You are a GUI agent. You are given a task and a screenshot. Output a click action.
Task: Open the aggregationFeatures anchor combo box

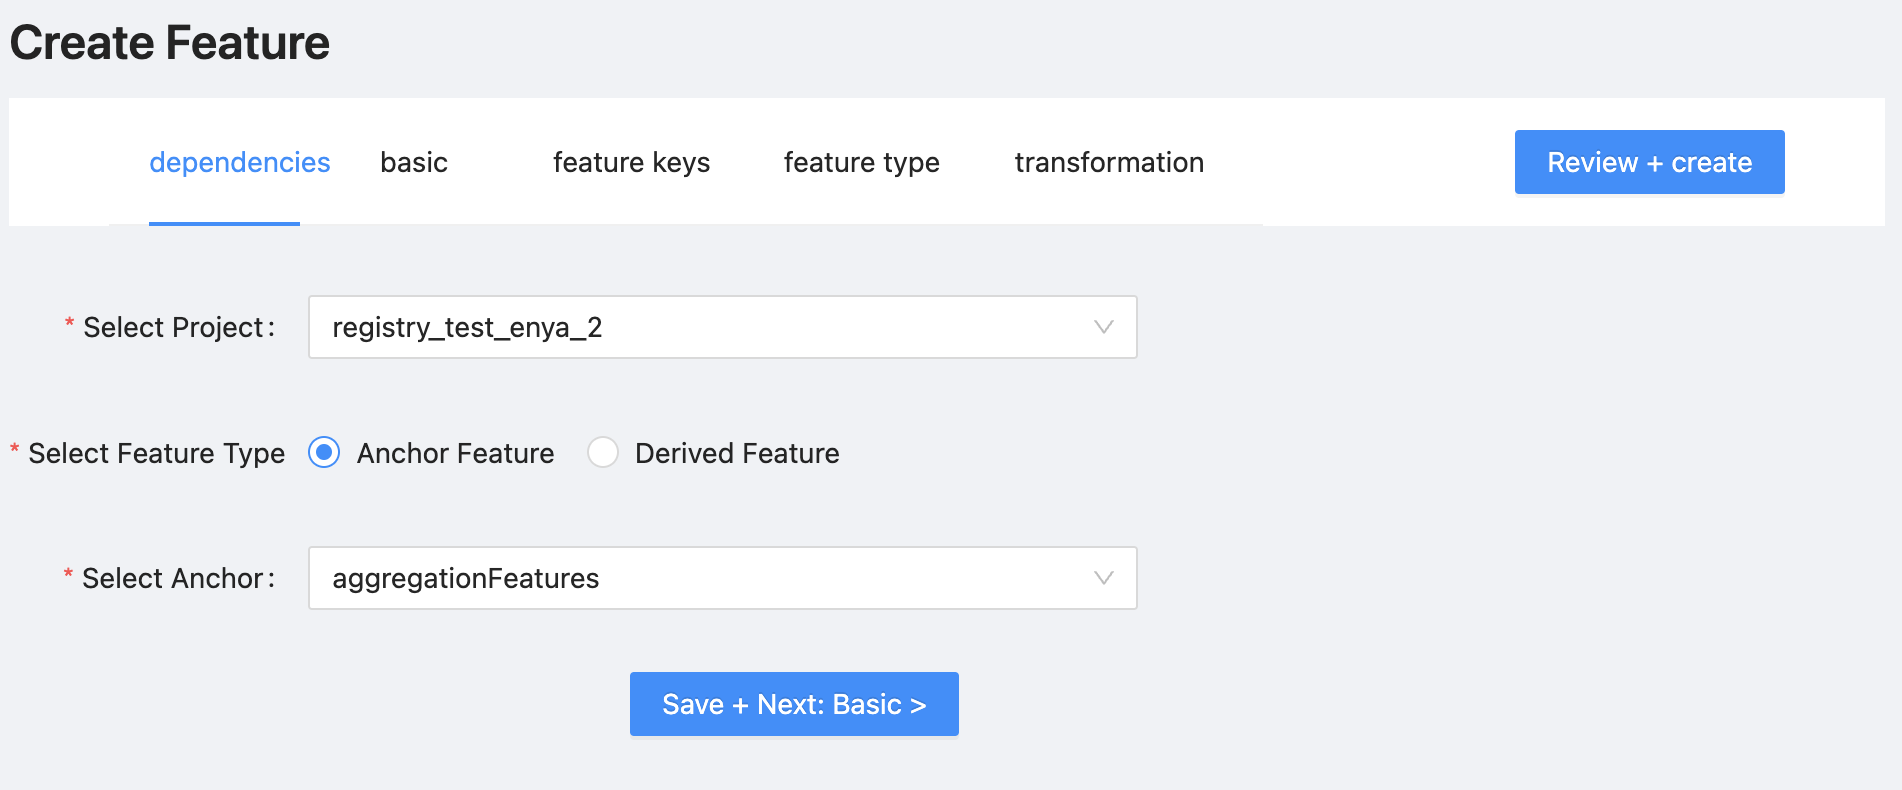point(700,578)
